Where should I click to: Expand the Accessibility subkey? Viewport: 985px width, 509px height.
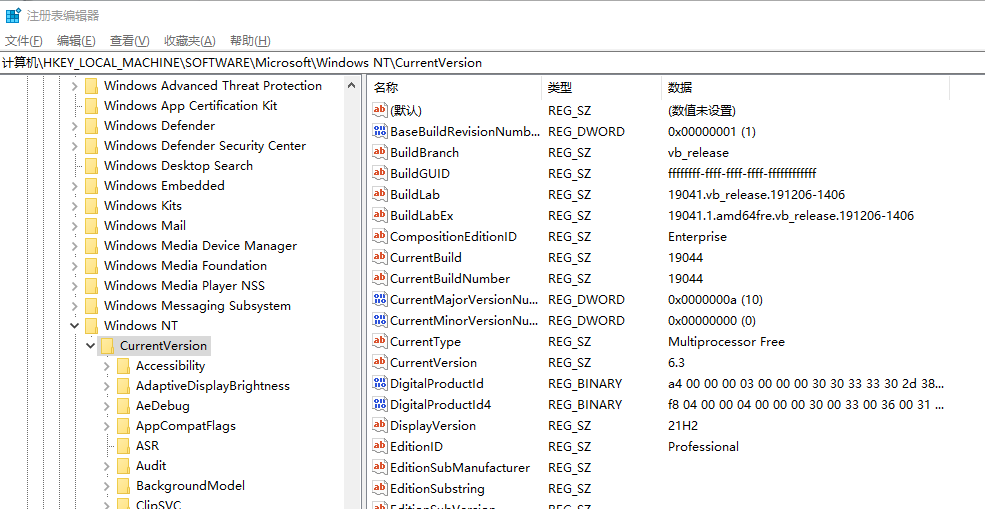click(107, 366)
